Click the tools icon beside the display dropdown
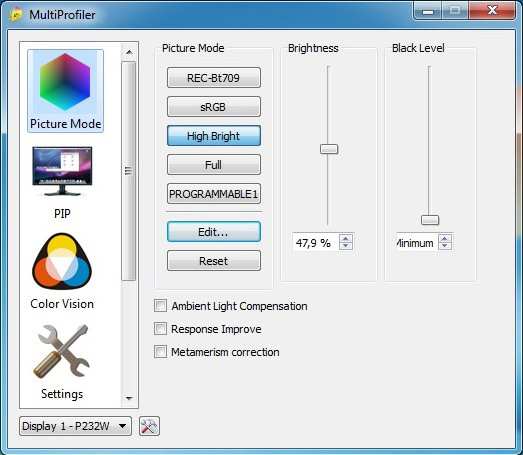 click(149, 426)
